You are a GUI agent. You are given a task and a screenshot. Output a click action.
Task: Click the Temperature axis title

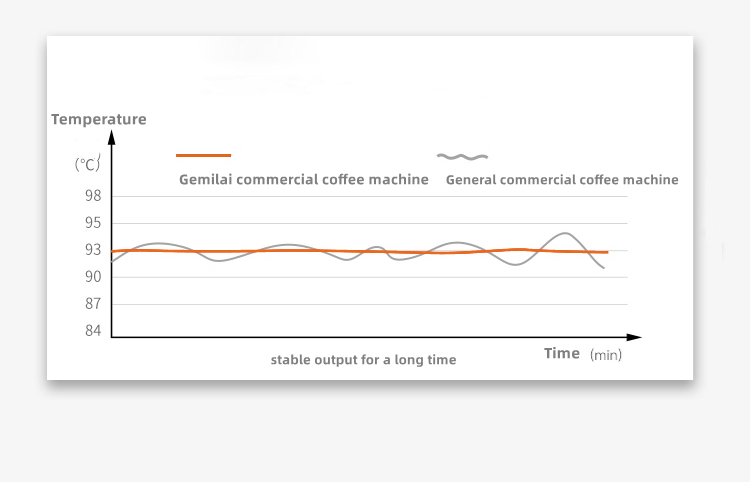[99, 120]
